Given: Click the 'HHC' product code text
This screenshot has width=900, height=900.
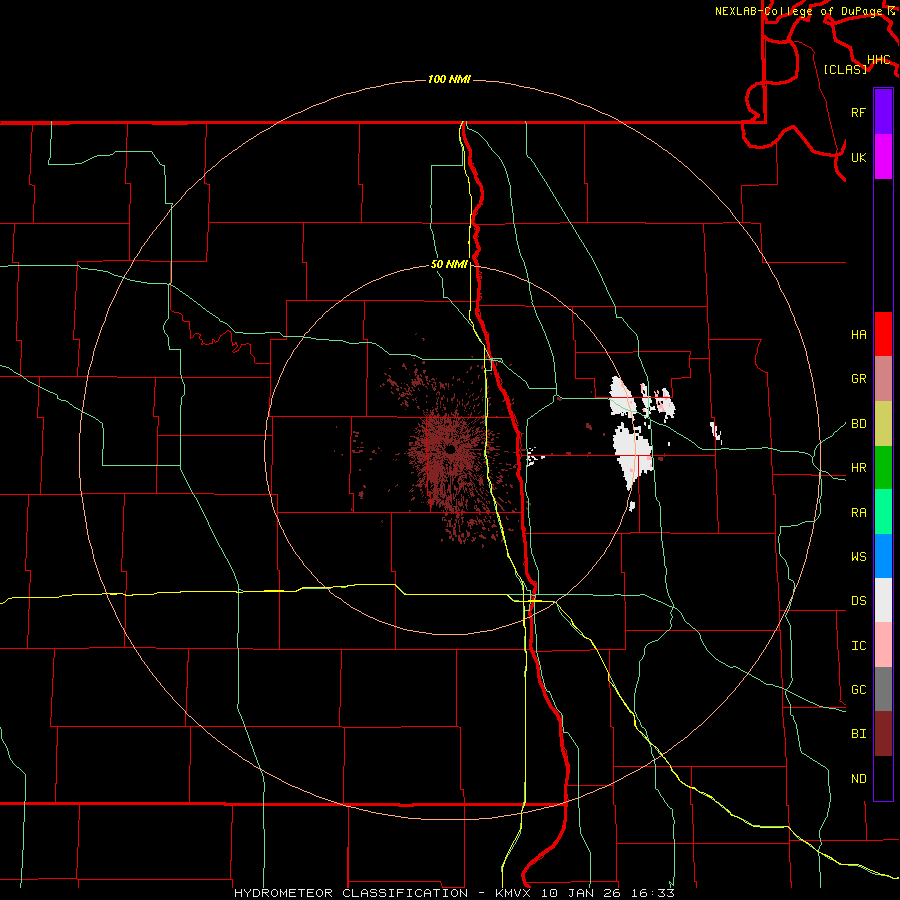Looking at the screenshot, I should click(879, 60).
